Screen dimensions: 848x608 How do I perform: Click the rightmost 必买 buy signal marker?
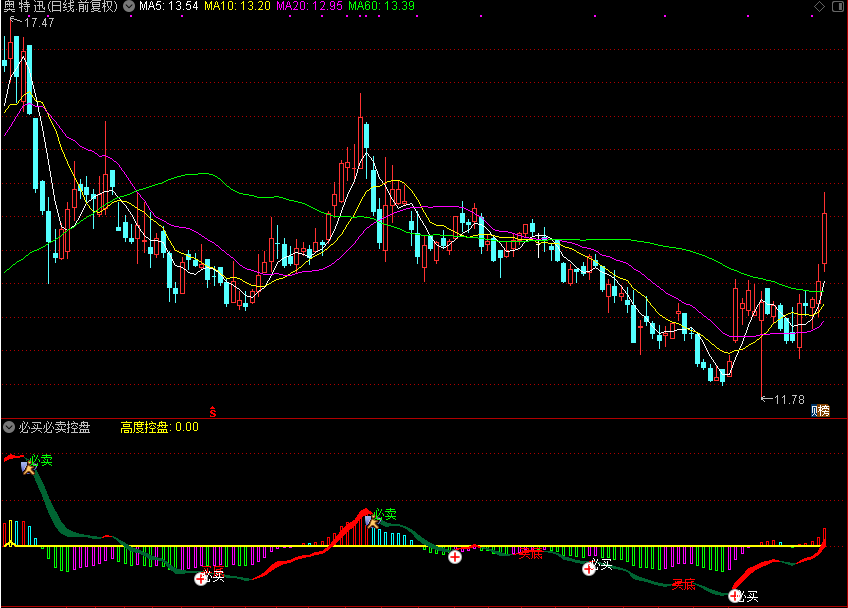coord(736,596)
